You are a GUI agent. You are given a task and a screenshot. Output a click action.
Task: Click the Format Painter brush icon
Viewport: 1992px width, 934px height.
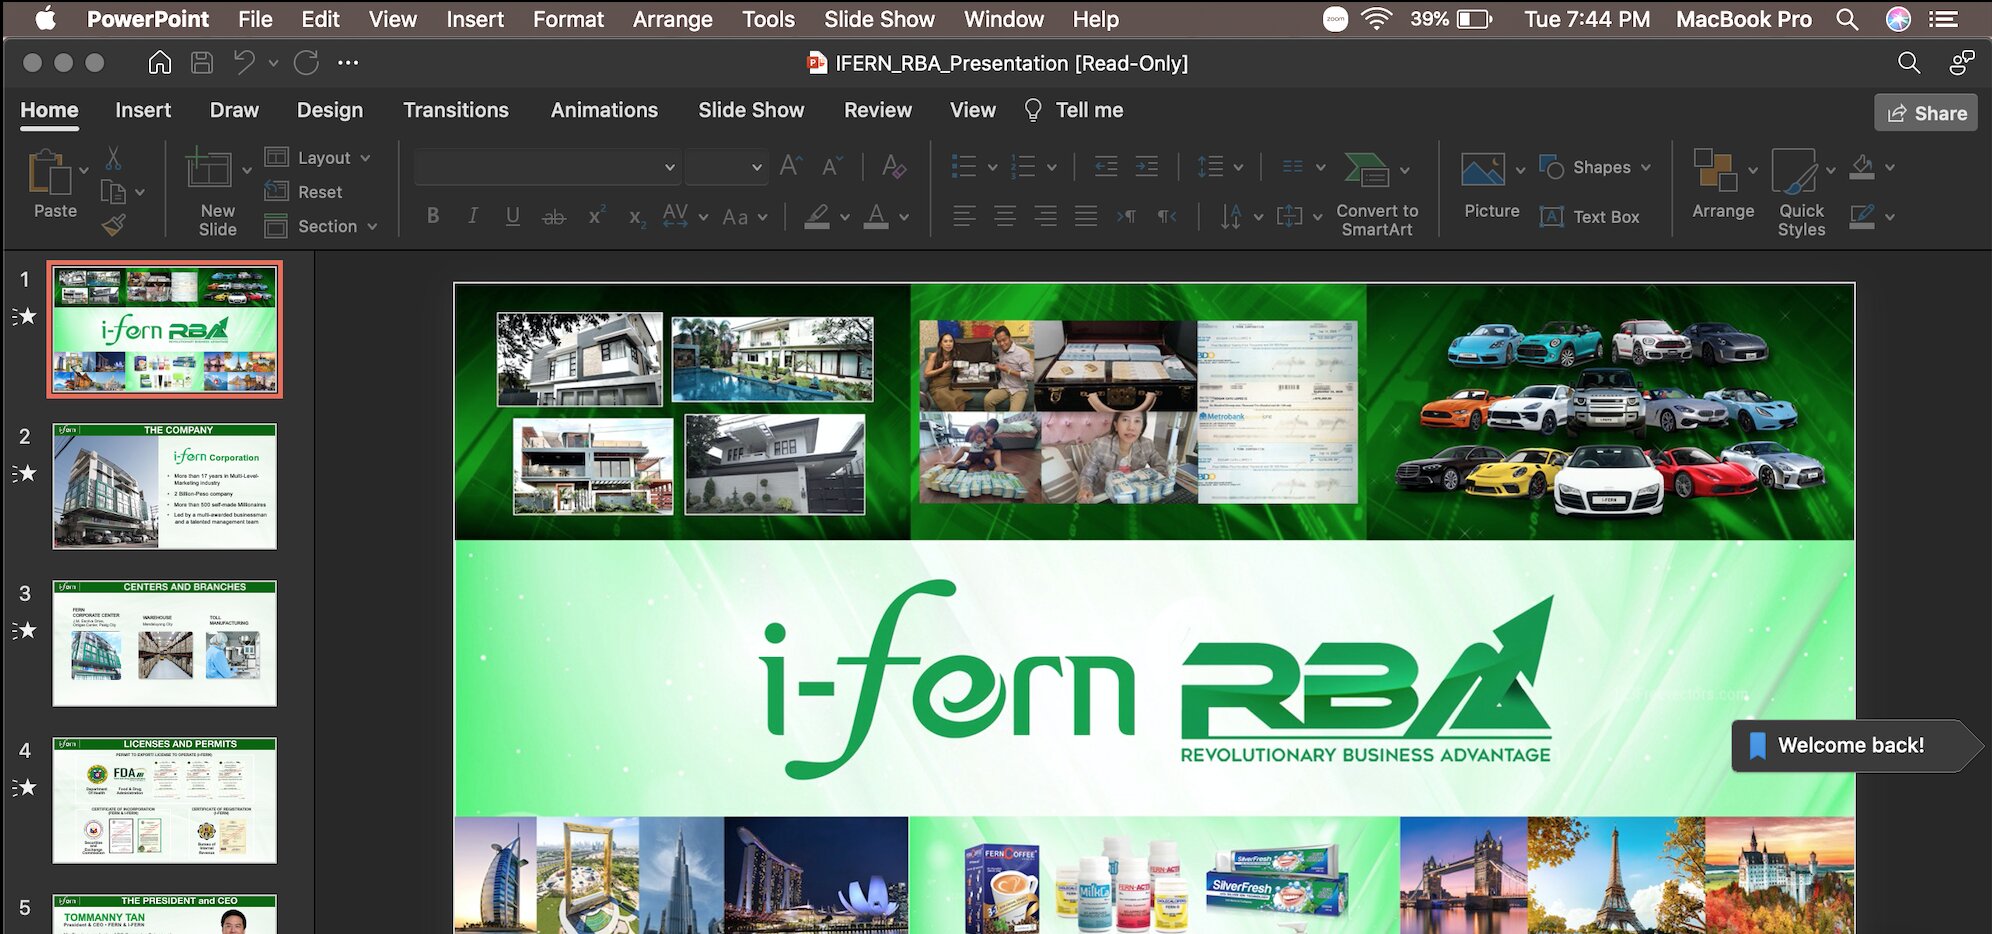coord(114,226)
